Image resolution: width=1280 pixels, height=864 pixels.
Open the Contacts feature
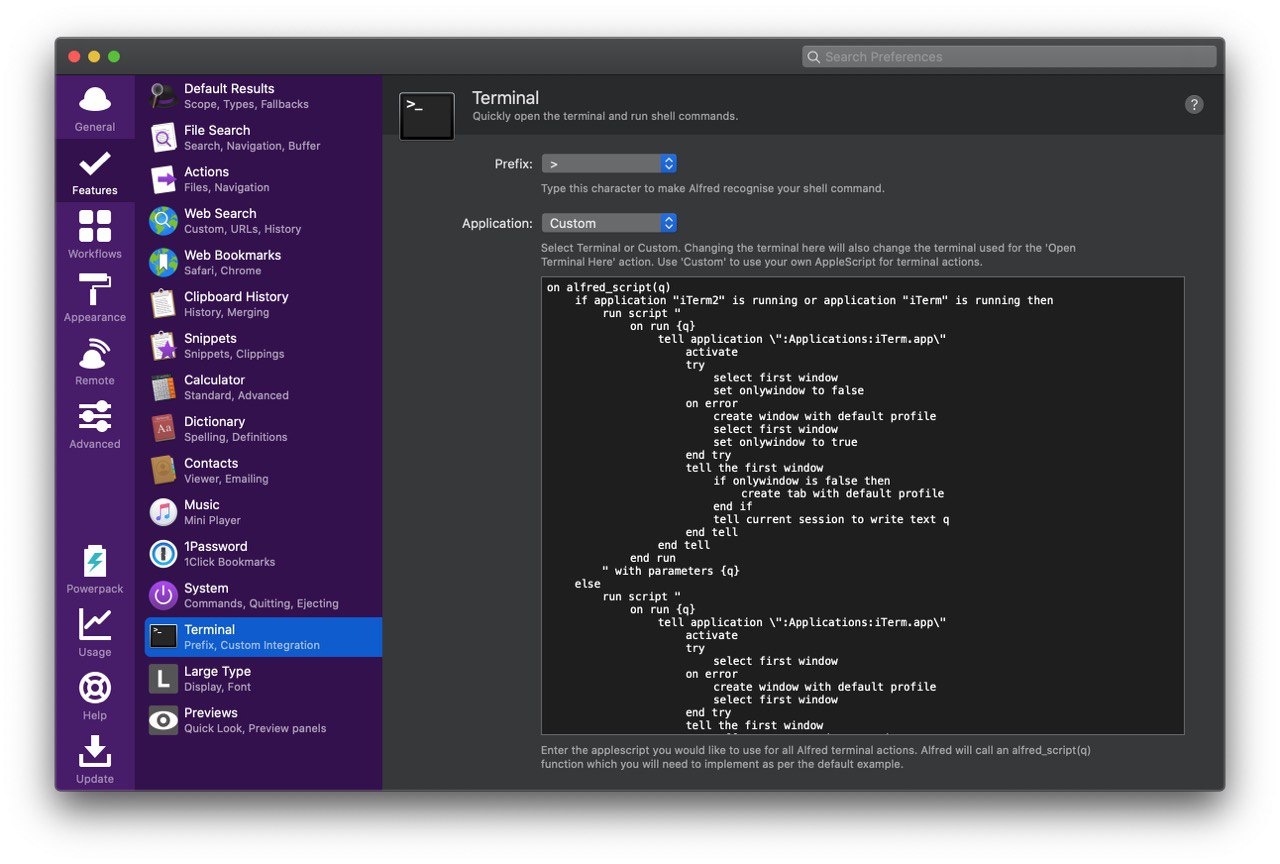tap(263, 471)
